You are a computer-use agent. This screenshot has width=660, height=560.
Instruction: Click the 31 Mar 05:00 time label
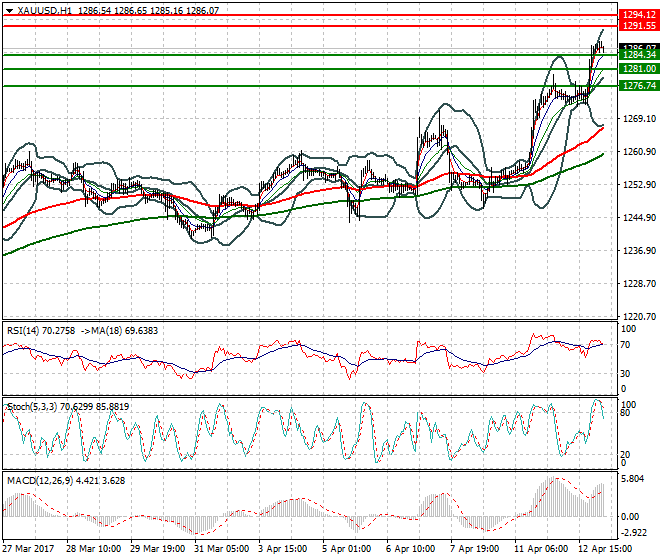[x=221, y=549]
